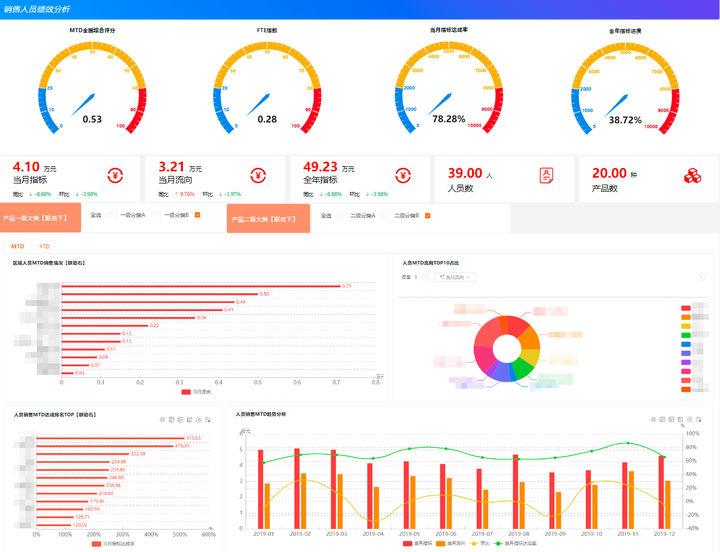Click the right arrow in the TOP10 pie panel
720x552 pixels.
coord(701,276)
